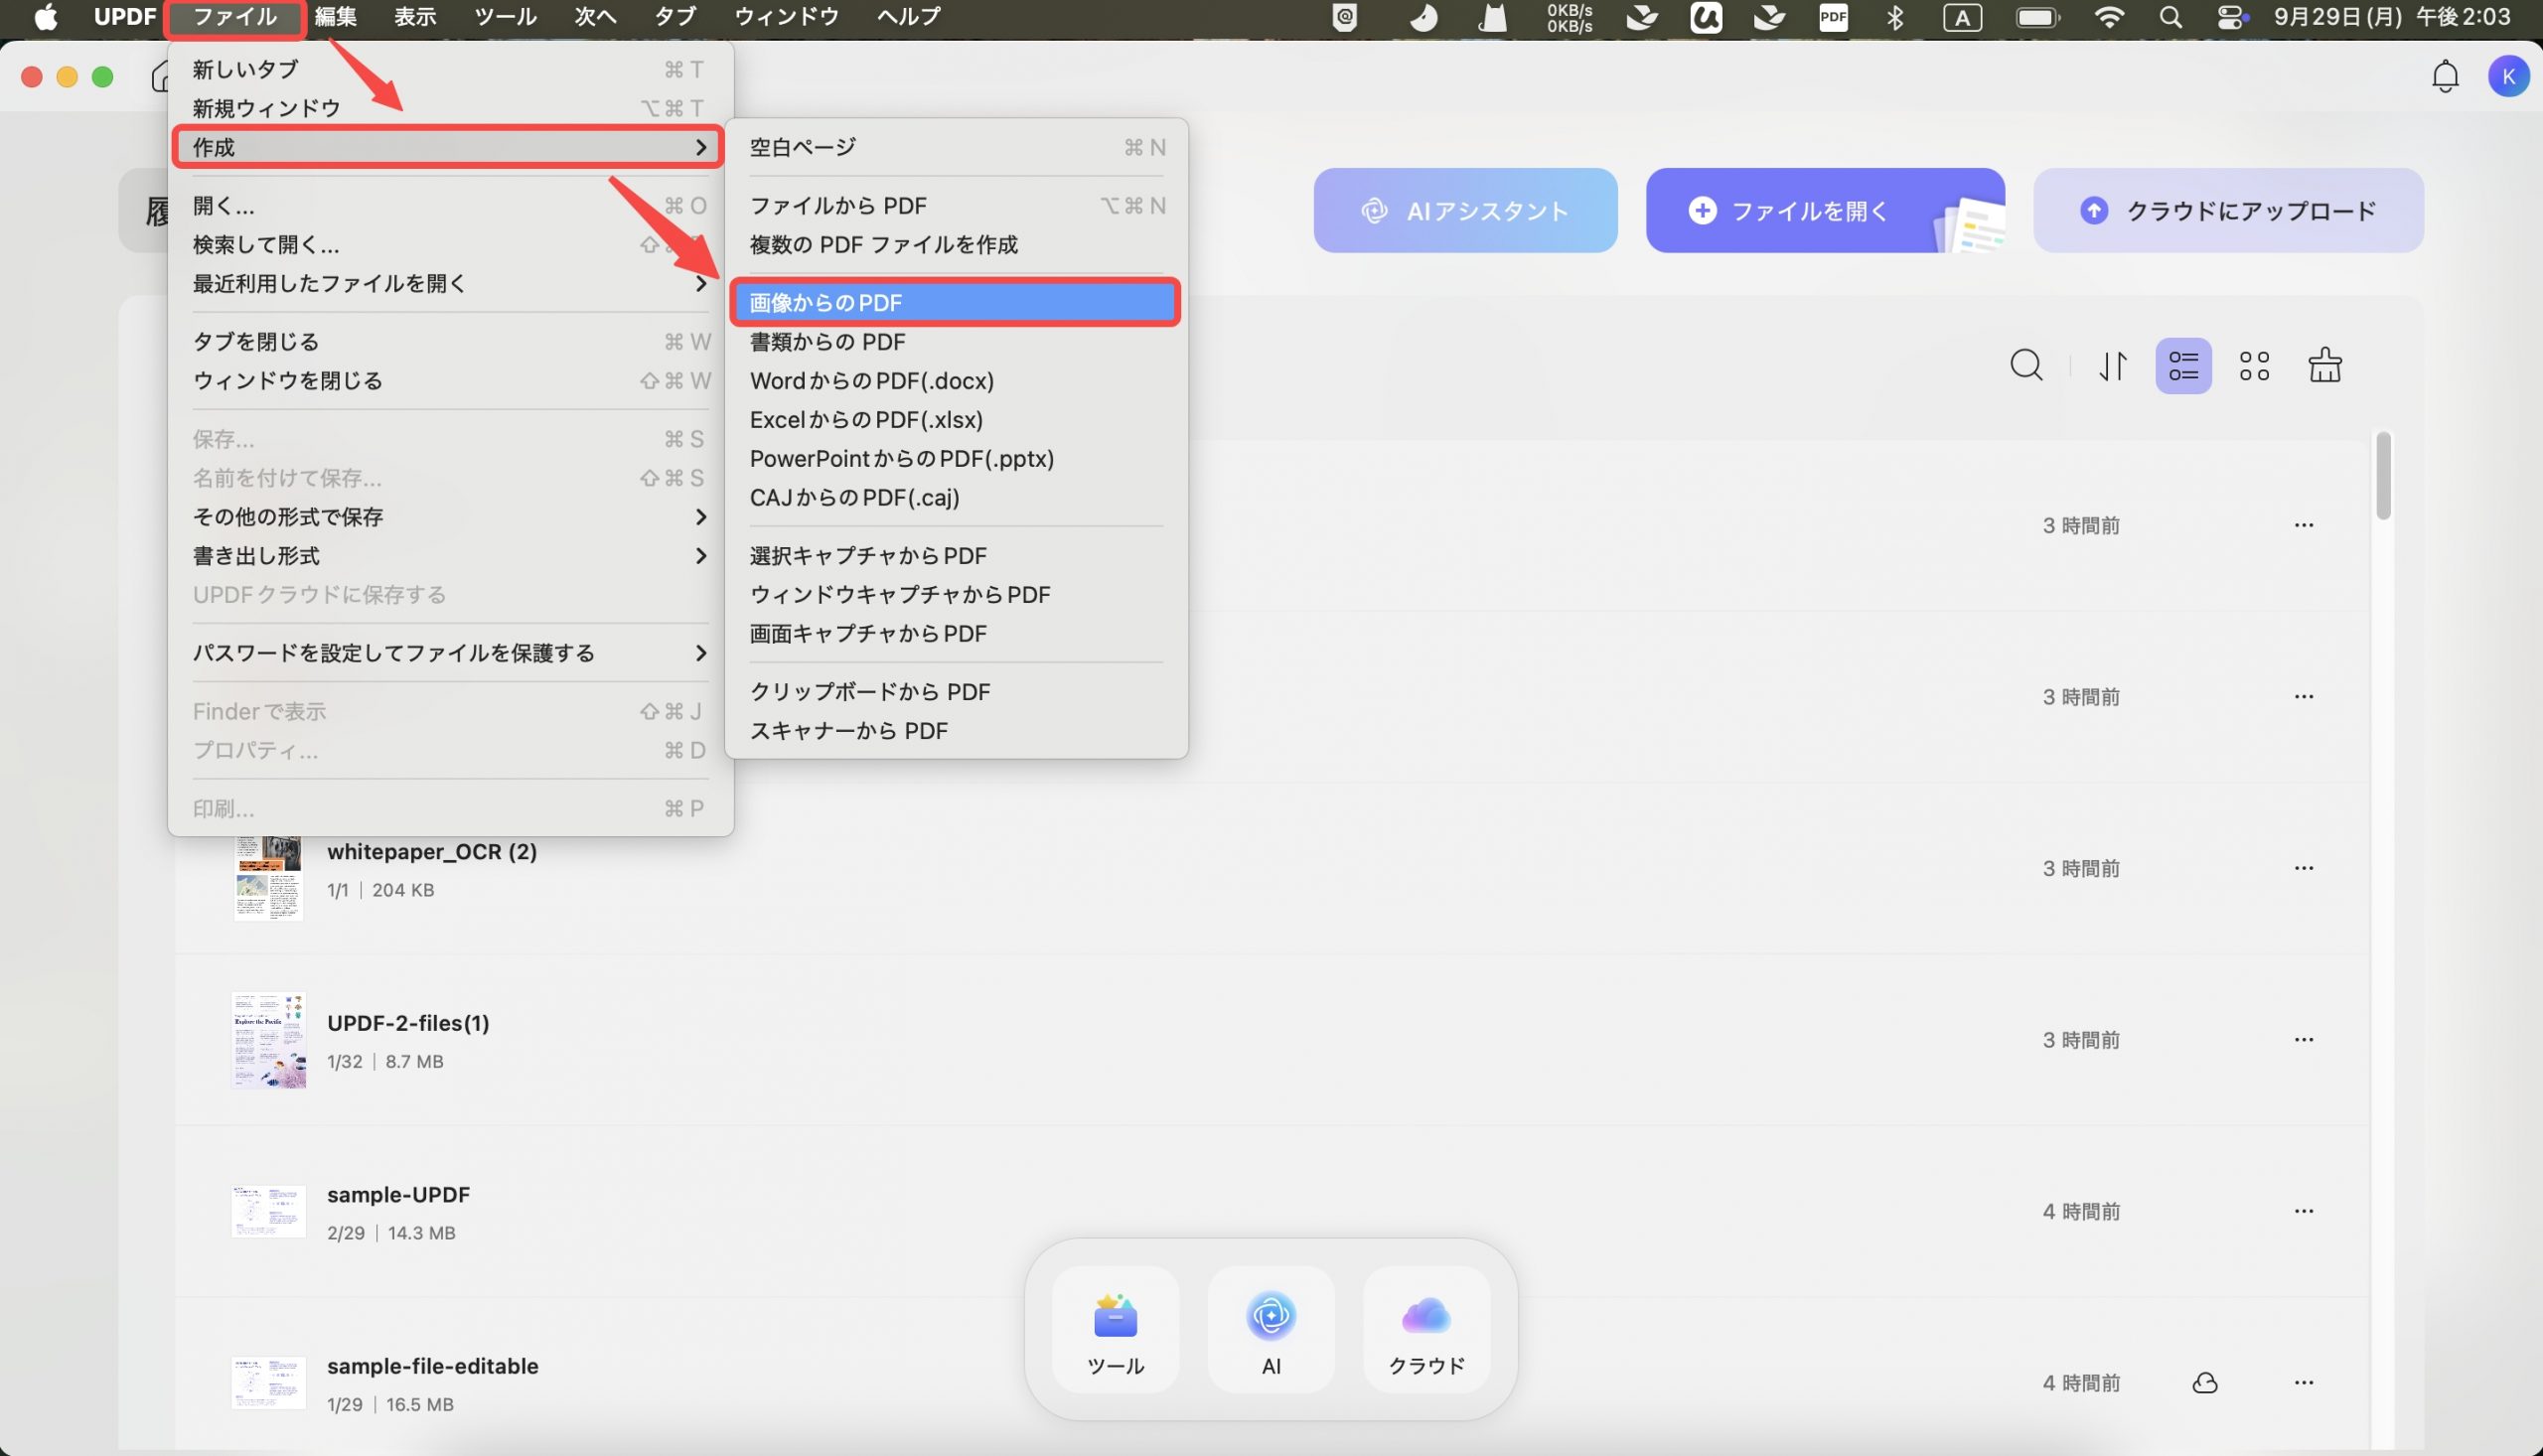This screenshot has height=1456, width=2543.
Task: Open the notifications bell icon
Action: pyautogui.click(x=2445, y=77)
